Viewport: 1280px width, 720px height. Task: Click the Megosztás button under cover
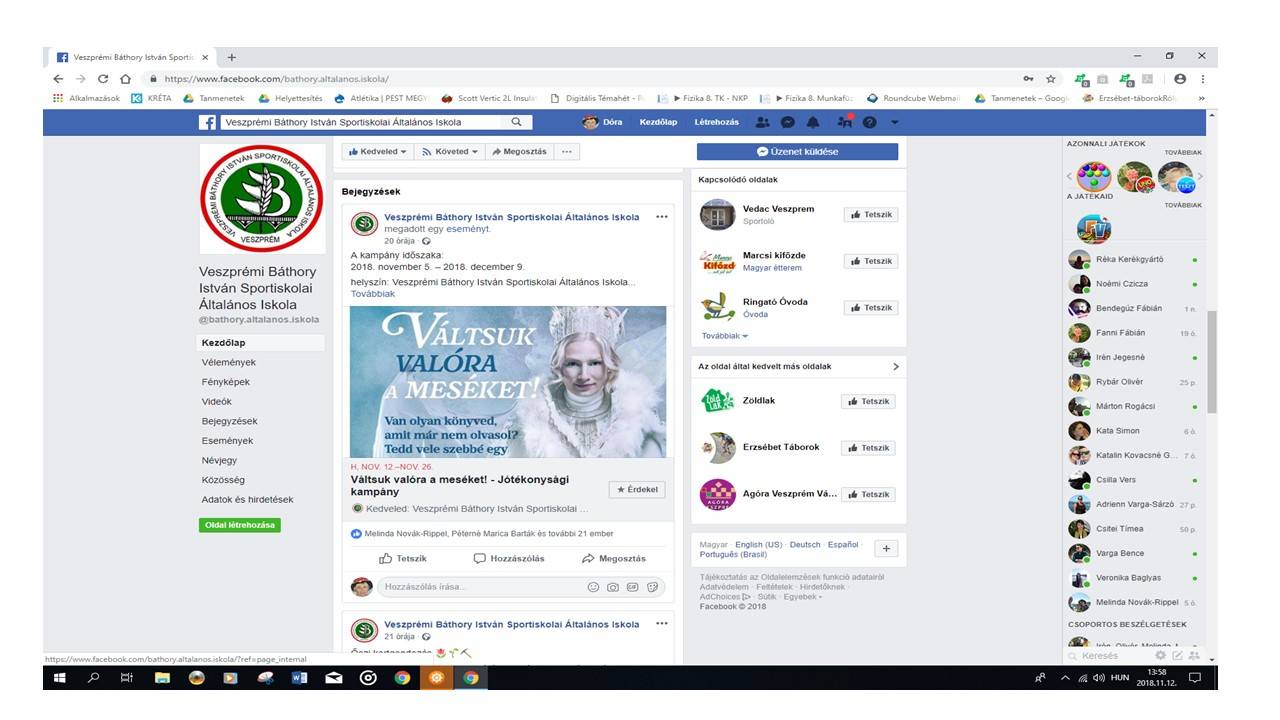point(519,152)
